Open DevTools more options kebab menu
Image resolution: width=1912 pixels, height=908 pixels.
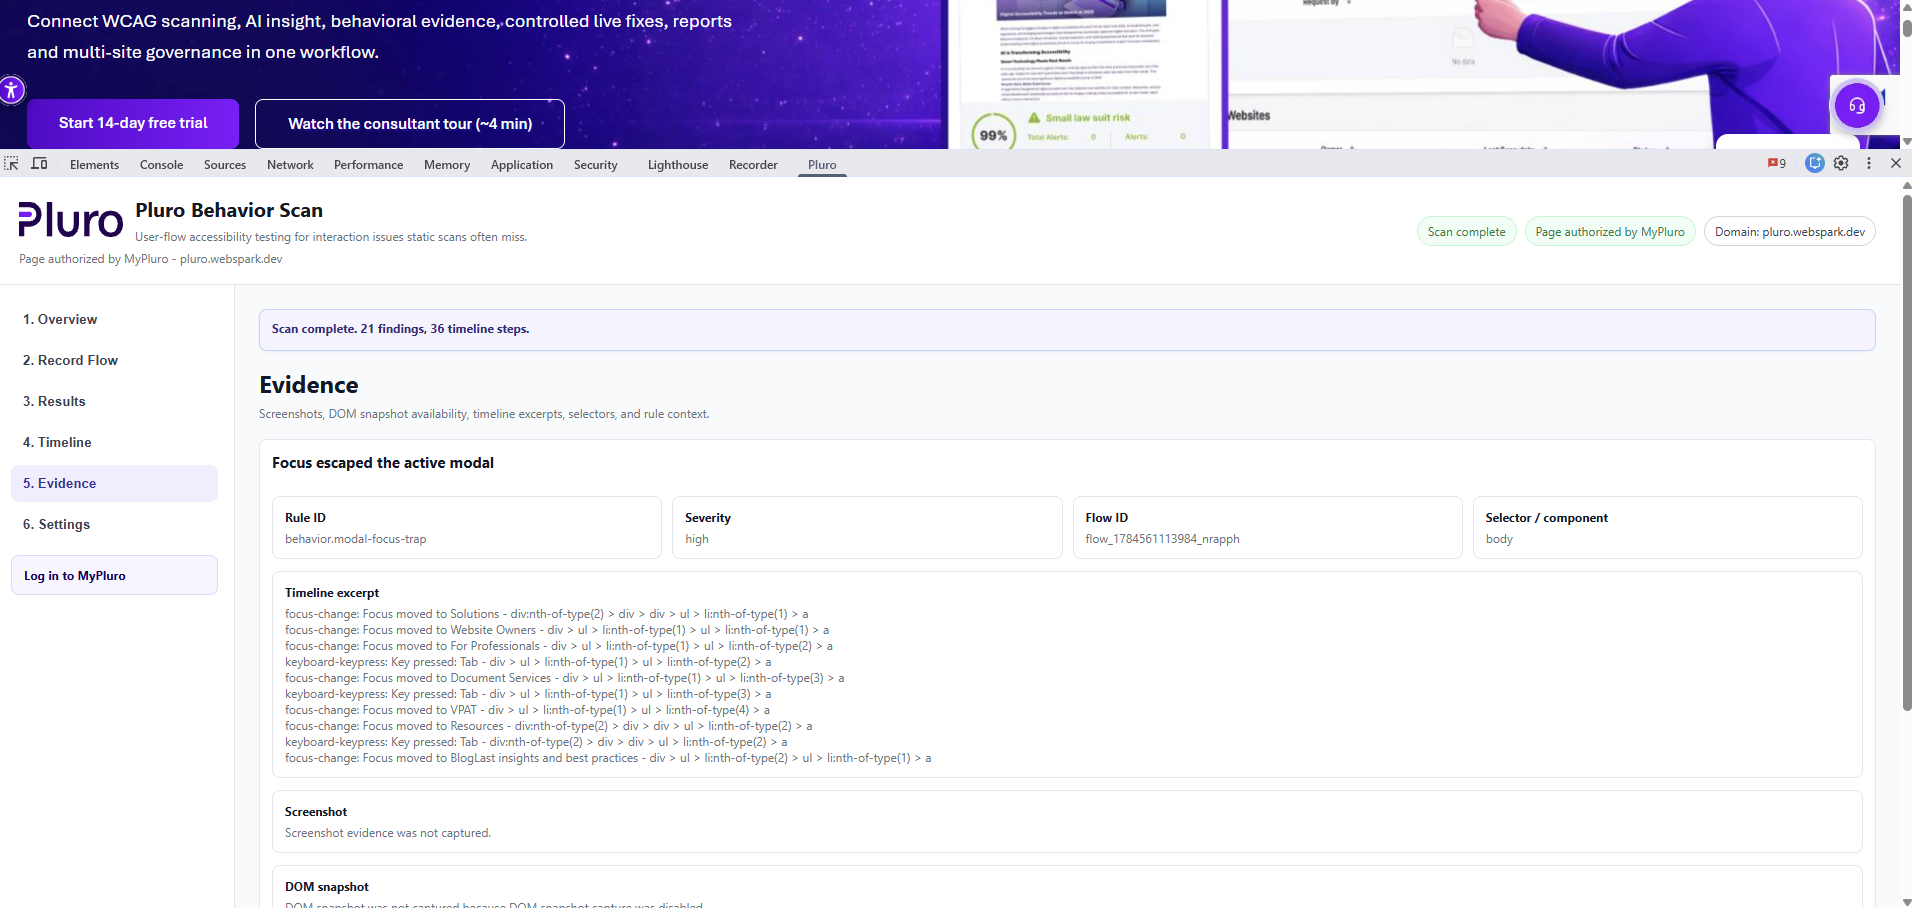click(x=1869, y=163)
